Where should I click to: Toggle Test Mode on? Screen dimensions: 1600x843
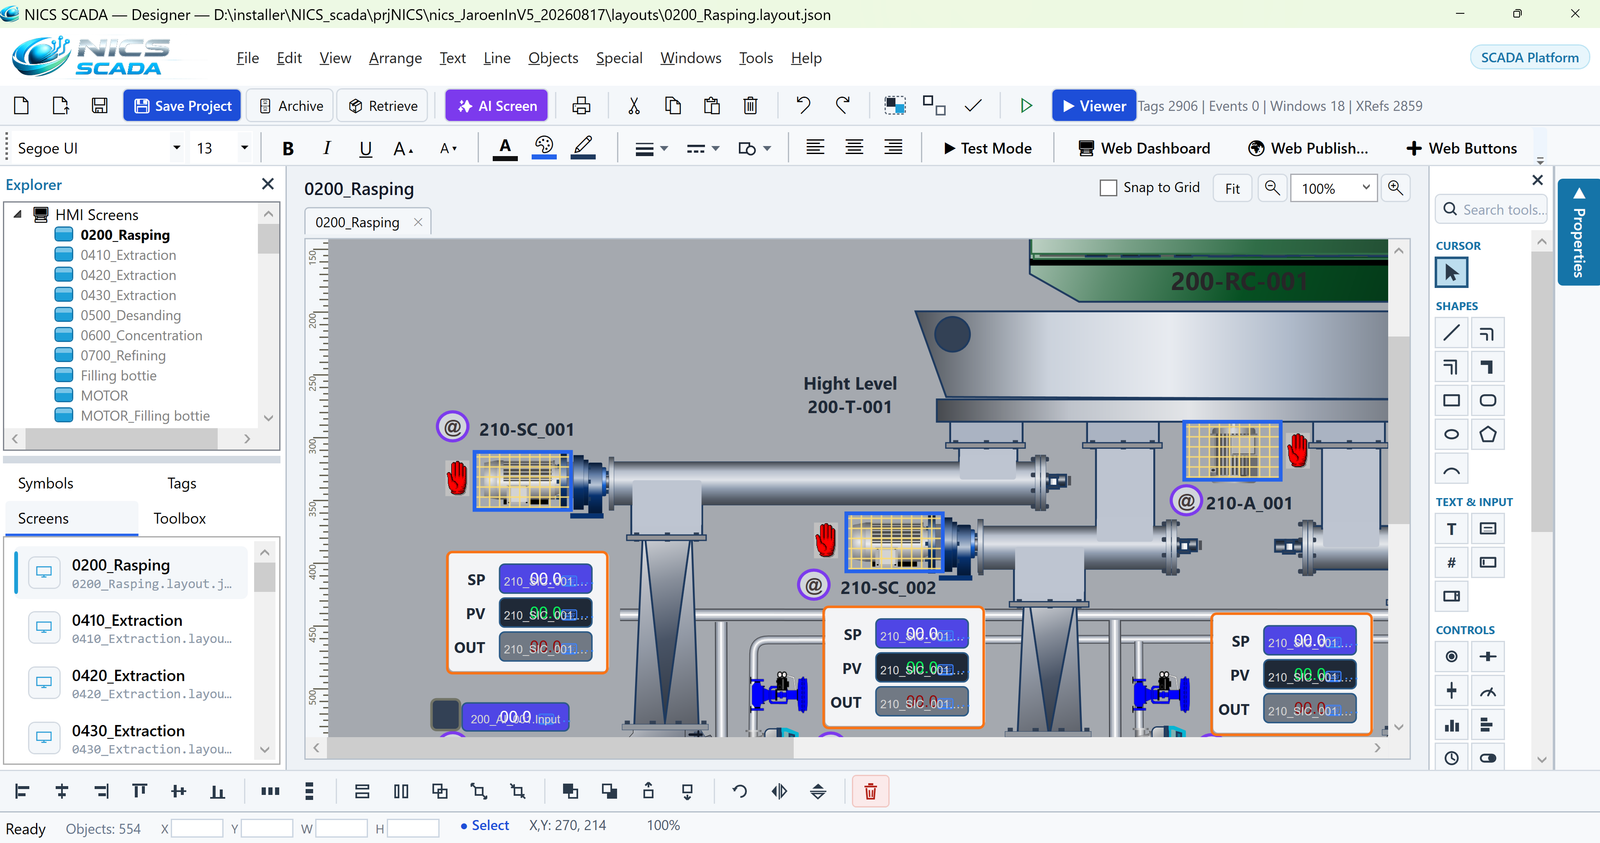(x=987, y=148)
